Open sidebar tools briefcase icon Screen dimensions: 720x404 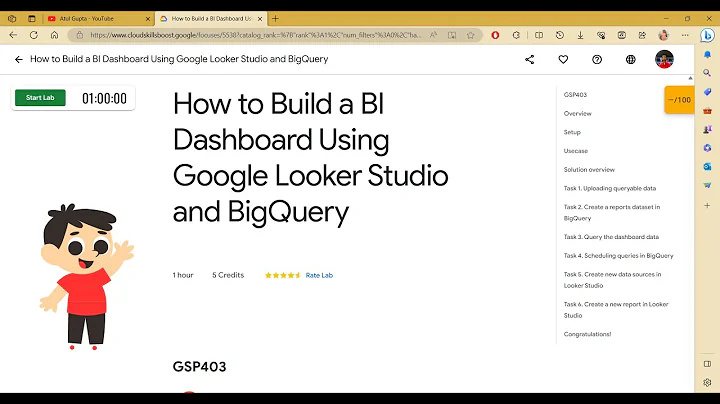click(707, 111)
